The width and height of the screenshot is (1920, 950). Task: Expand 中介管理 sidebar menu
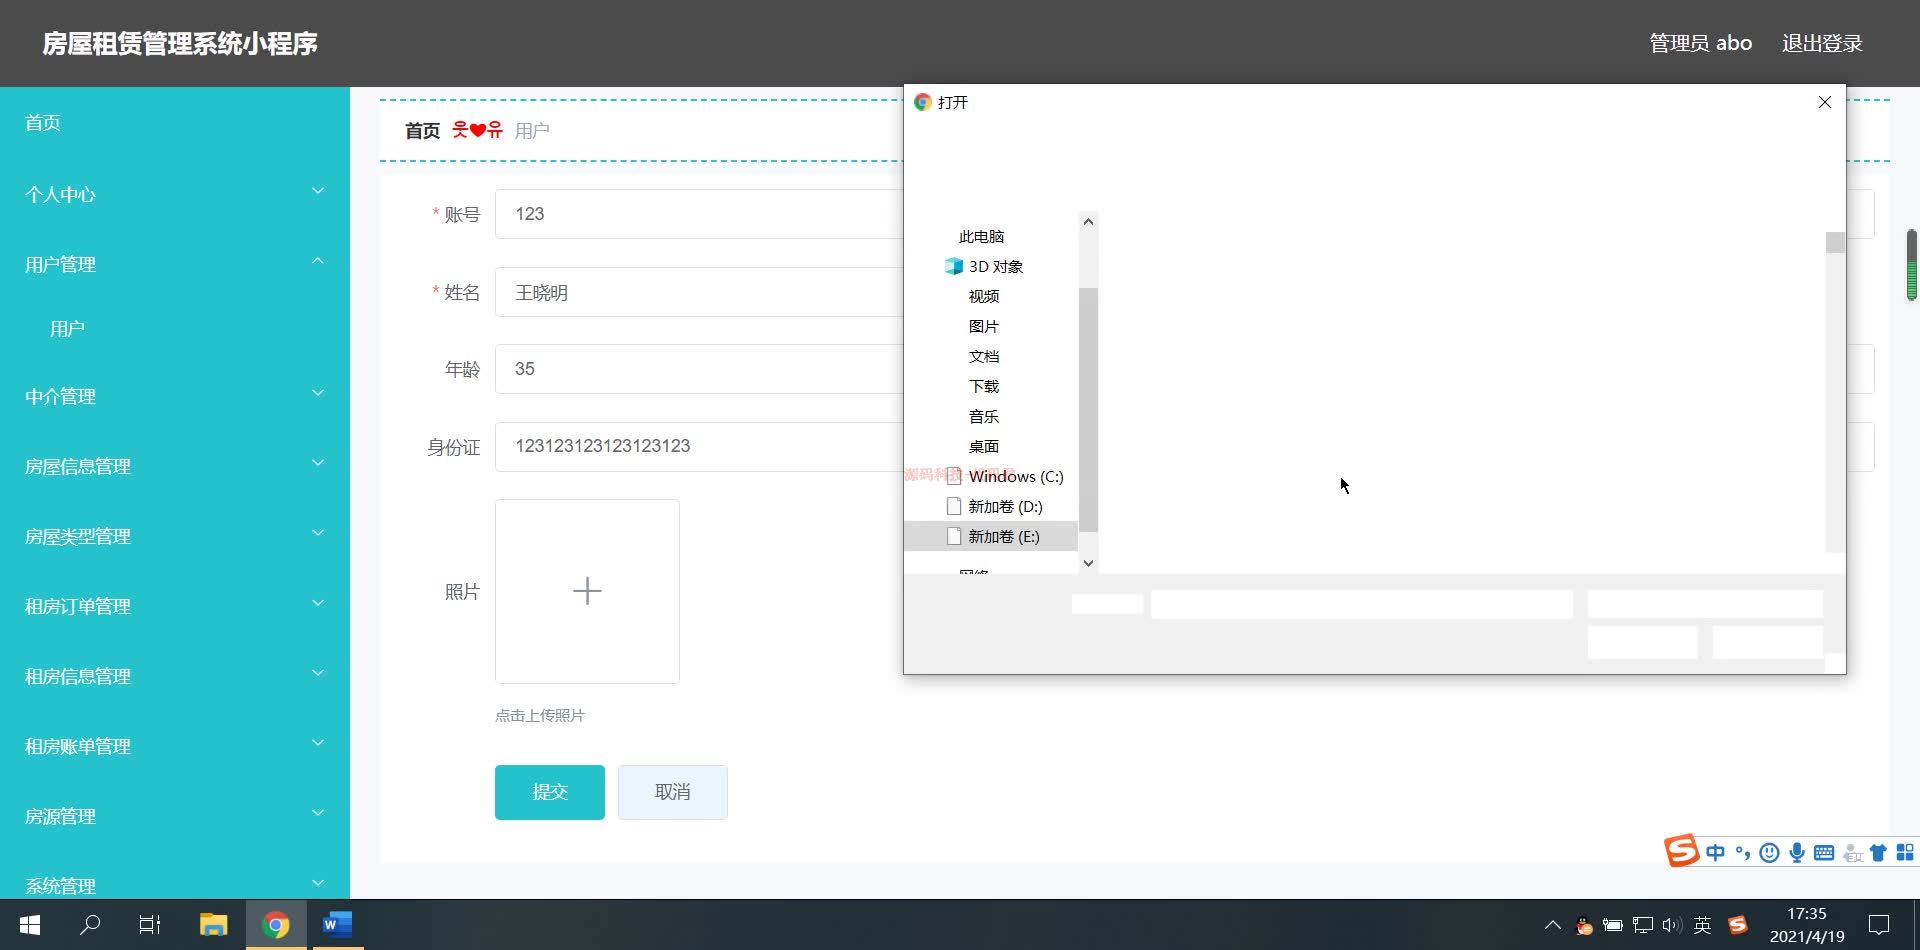click(175, 395)
